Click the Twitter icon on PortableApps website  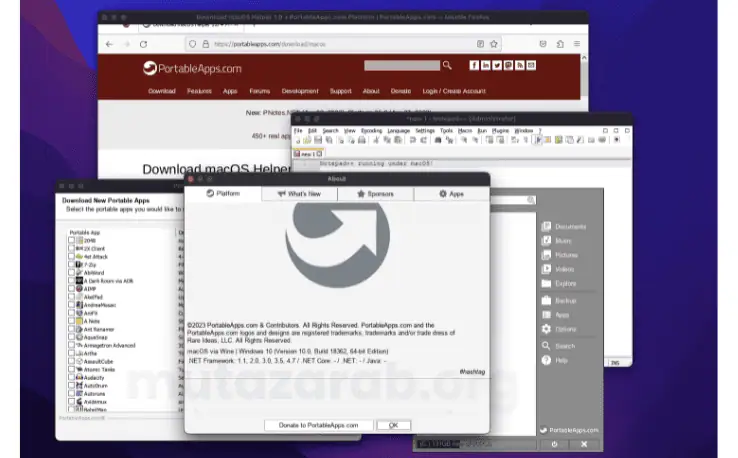pyautogui.click(x=497, y=65)
